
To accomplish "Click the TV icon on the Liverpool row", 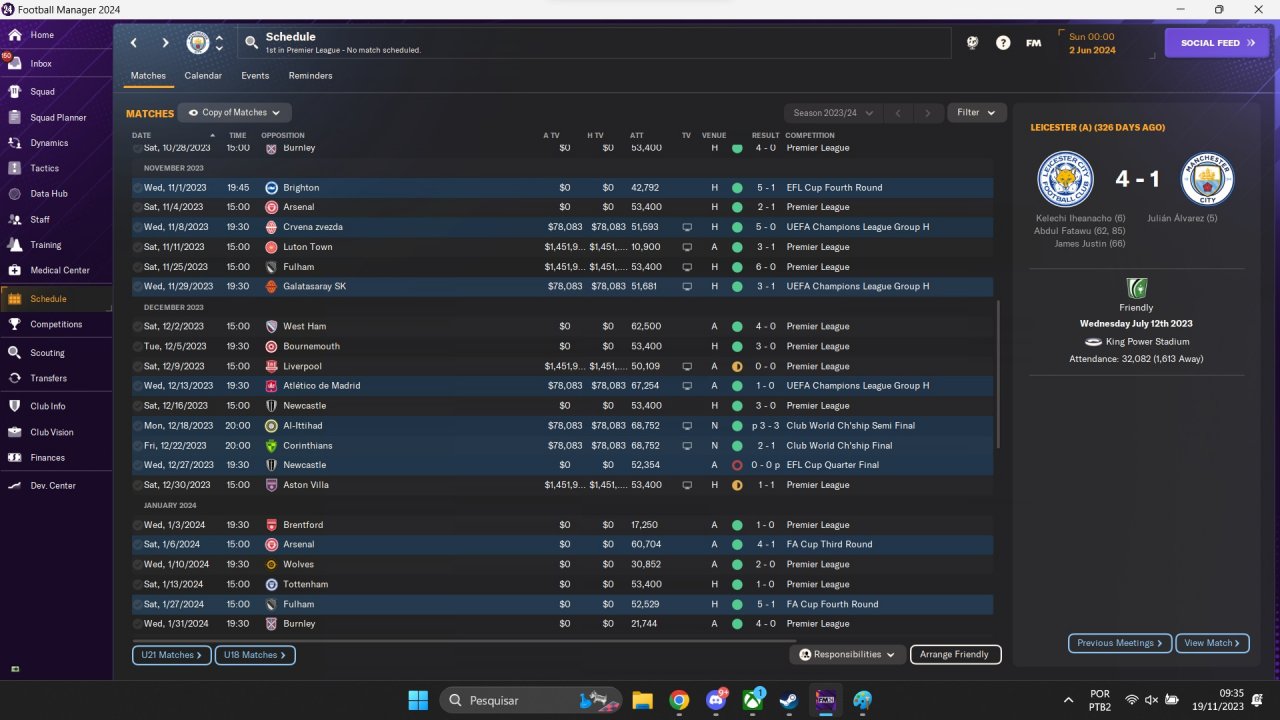I will coord(687,366).
